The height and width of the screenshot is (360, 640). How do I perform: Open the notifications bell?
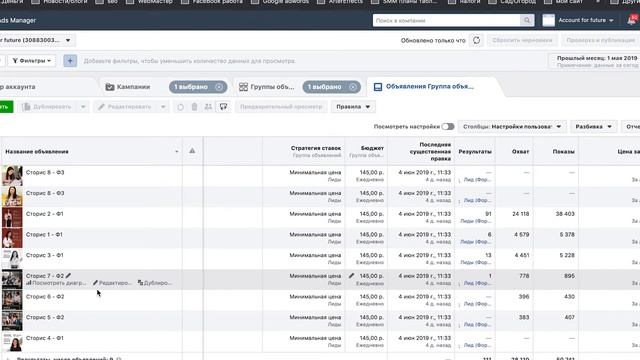click(x=632, y=20)
